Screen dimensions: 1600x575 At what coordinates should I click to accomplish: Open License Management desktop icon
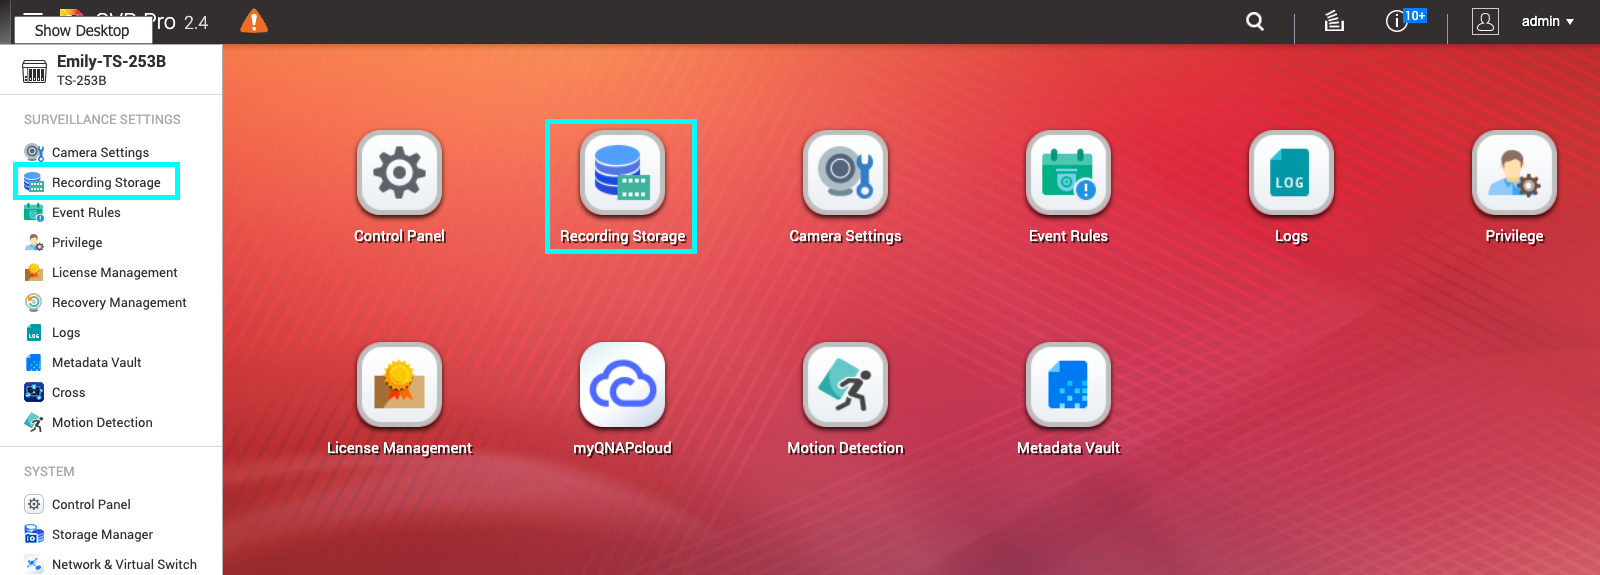399,385
